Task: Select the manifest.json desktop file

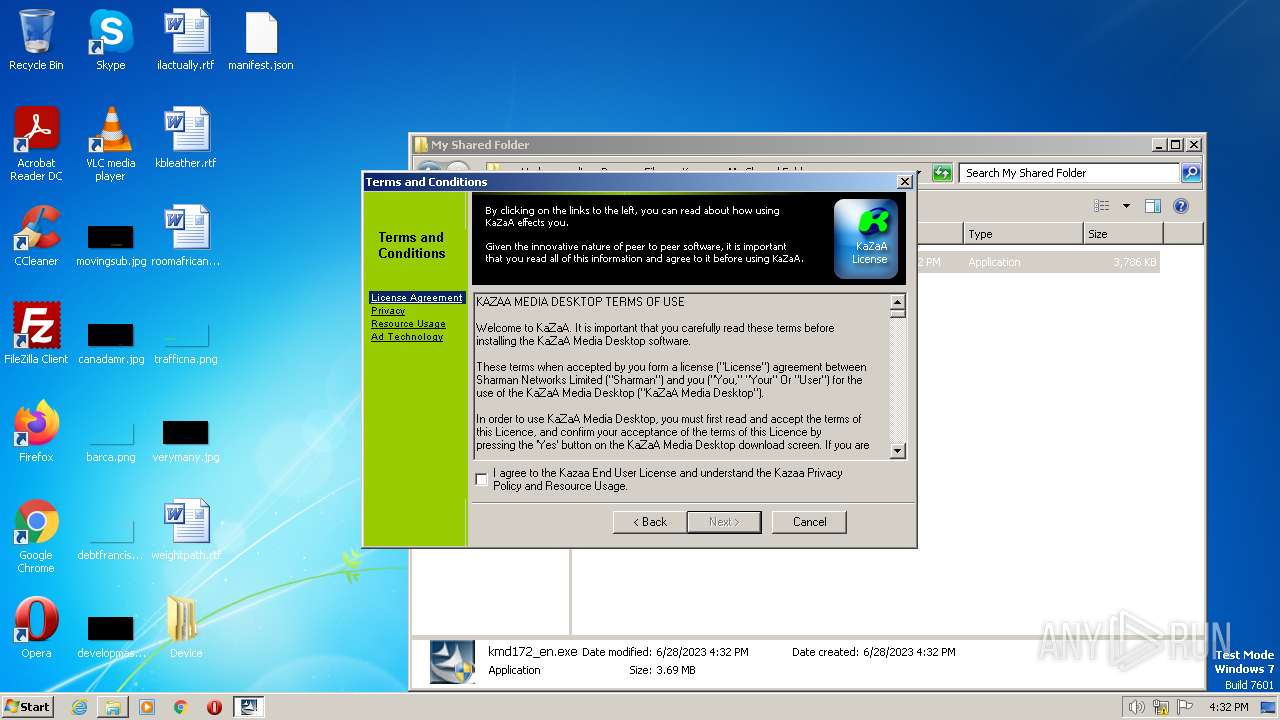Action: pos(260,40)
